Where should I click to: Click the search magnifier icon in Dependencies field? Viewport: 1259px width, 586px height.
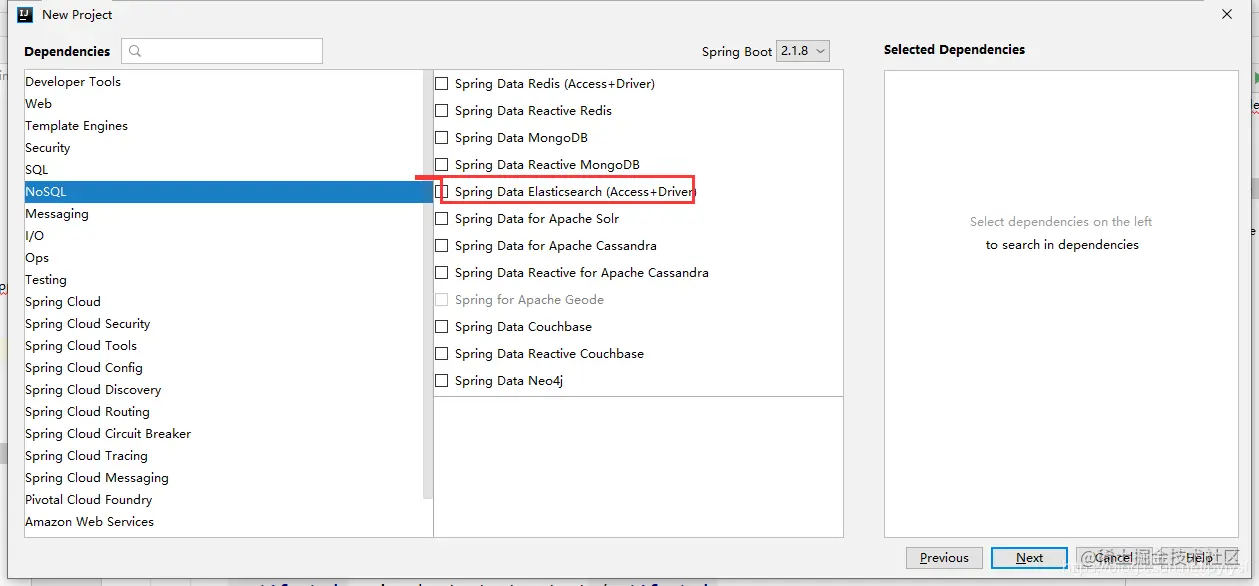pyautogui.click(x=135, y=51)
